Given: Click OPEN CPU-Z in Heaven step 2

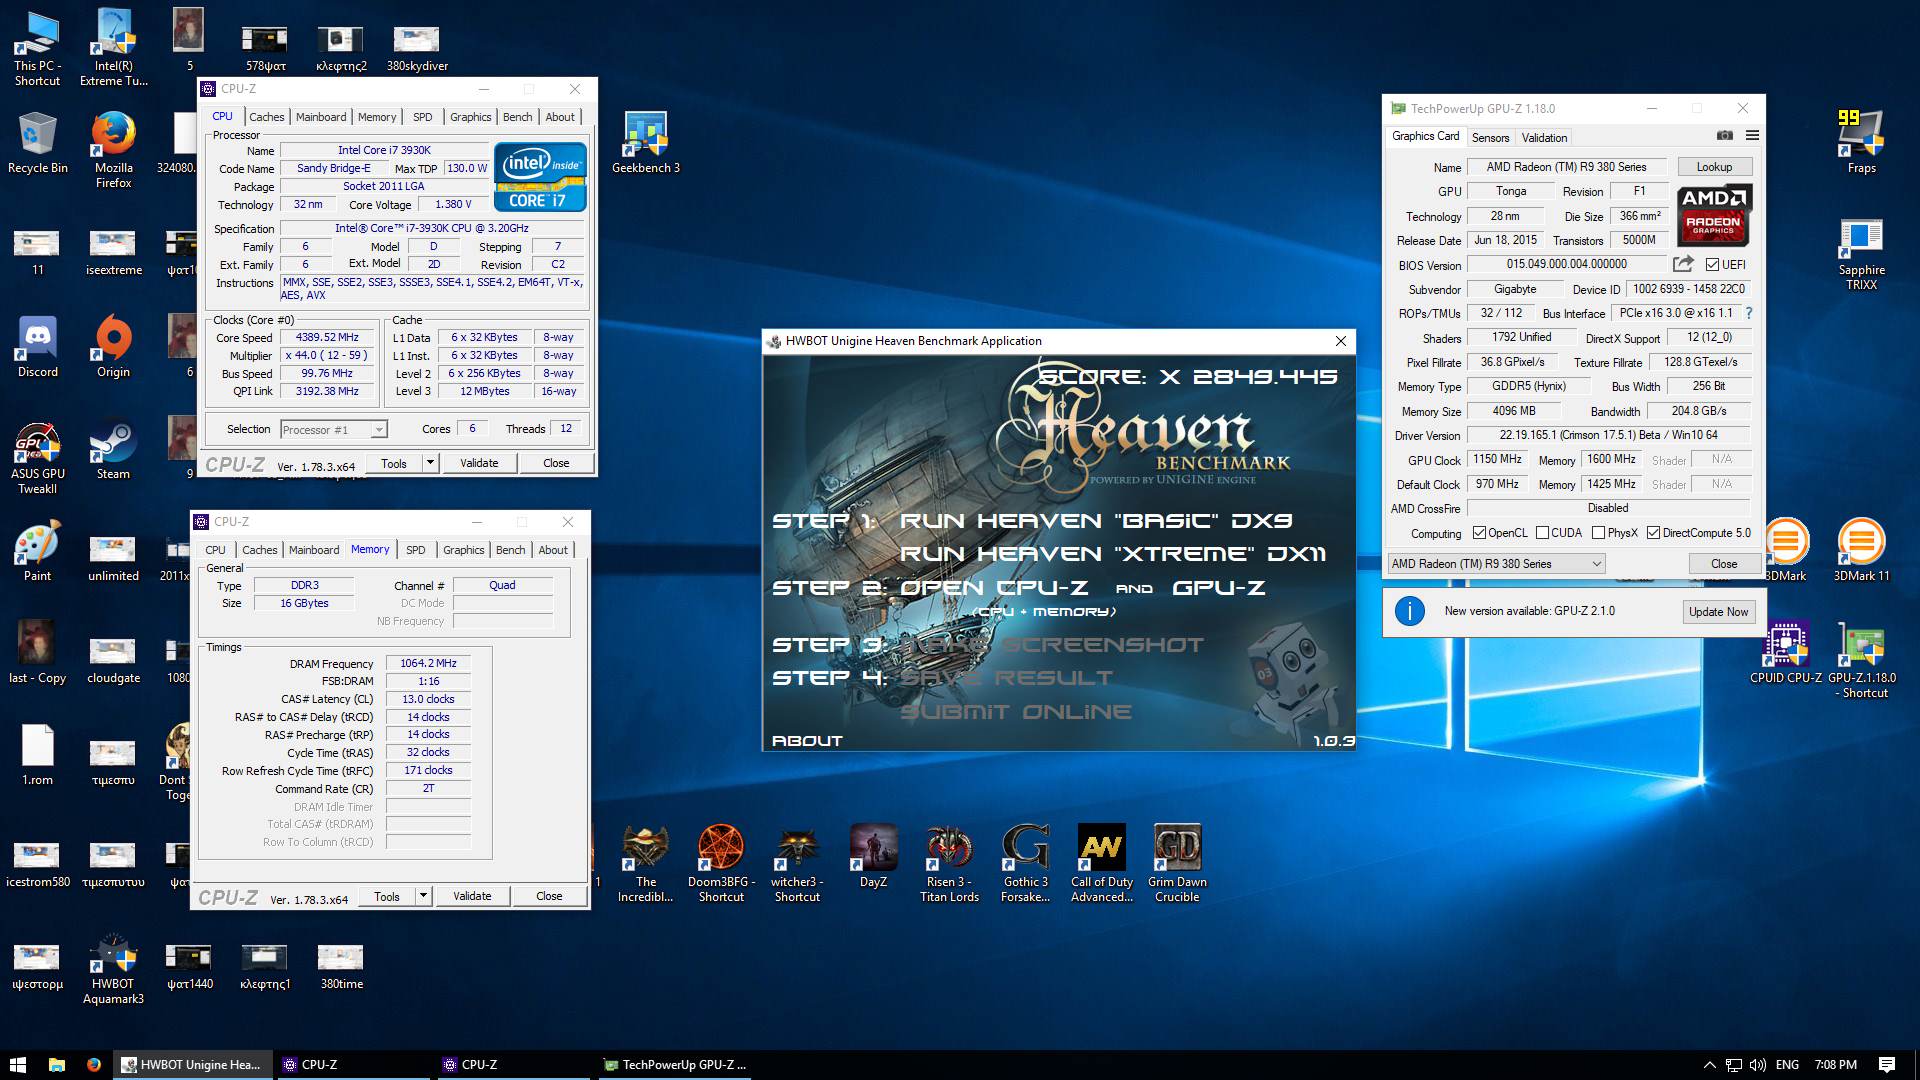Looking at the screenshot, I should click(x=994, y=588).
